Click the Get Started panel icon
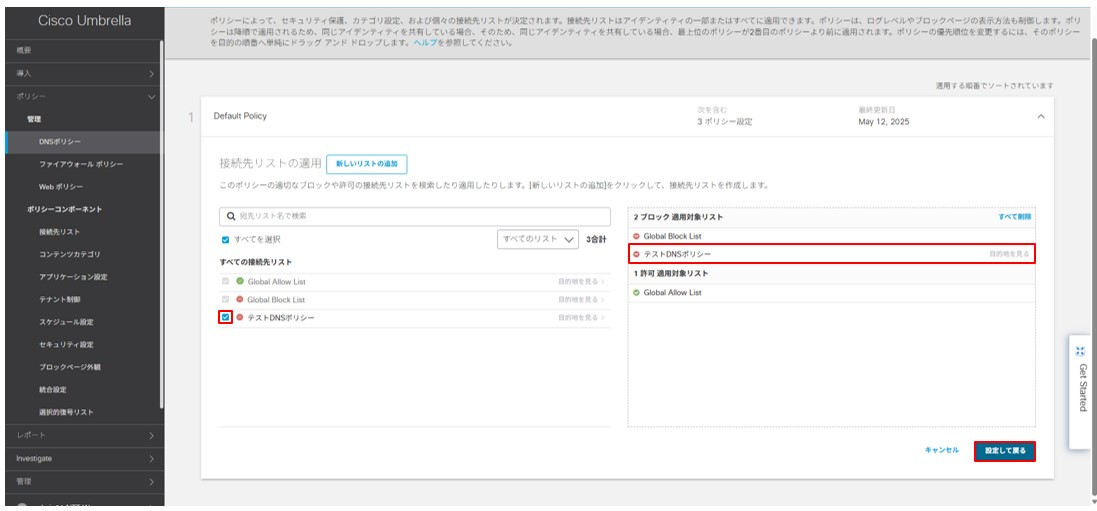The height and width of the screenshot is (511, 1097). 1080,353
